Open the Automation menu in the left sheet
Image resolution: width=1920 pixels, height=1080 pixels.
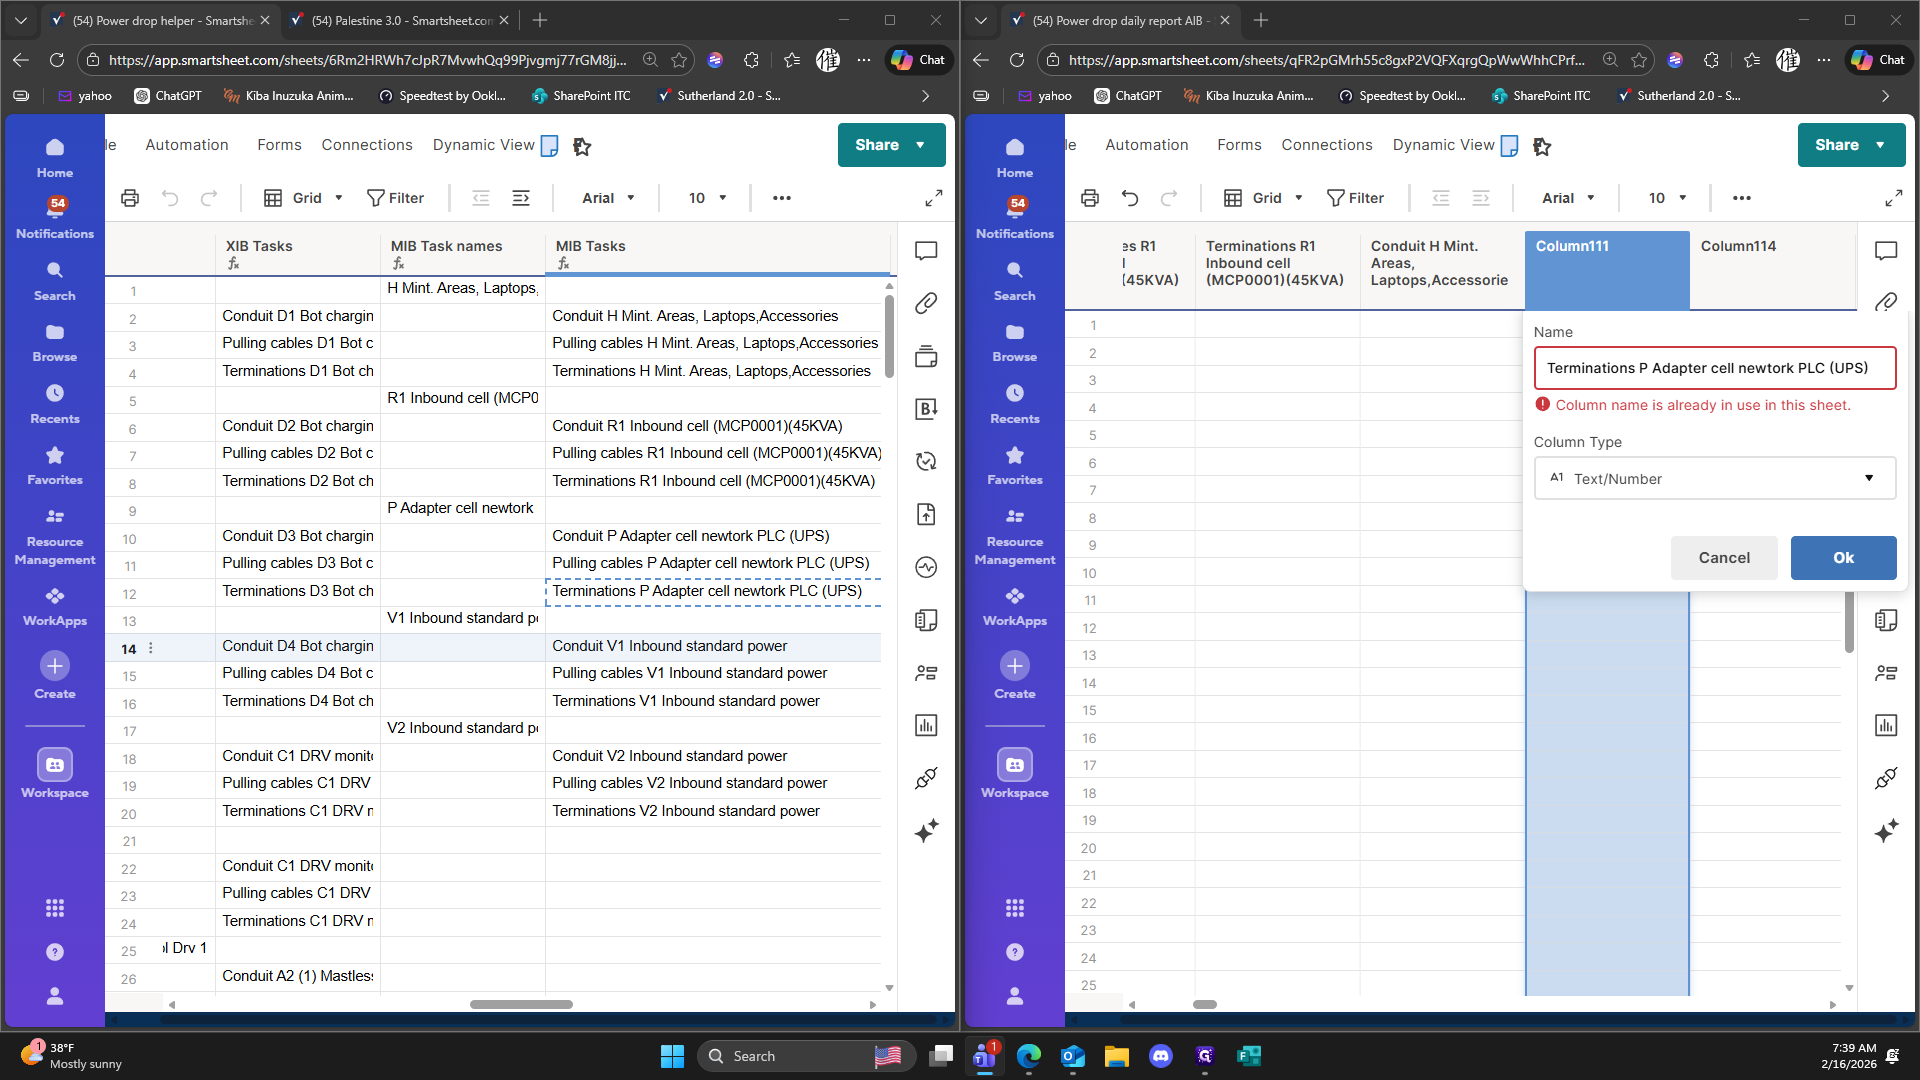[187, 145]
